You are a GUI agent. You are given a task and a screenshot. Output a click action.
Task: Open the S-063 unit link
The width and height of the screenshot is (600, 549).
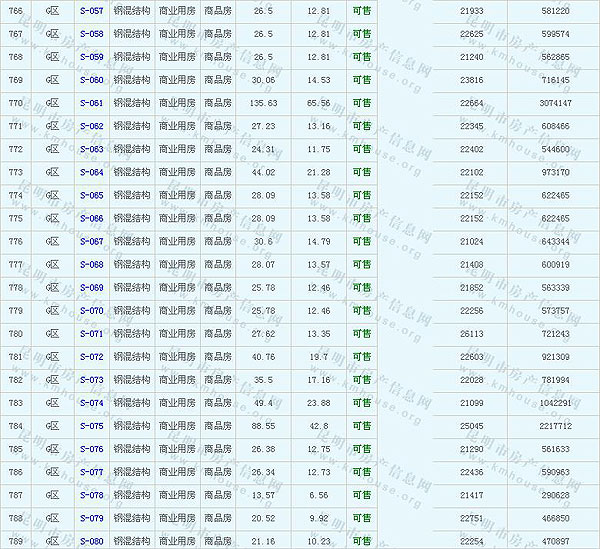click(91, 149)
